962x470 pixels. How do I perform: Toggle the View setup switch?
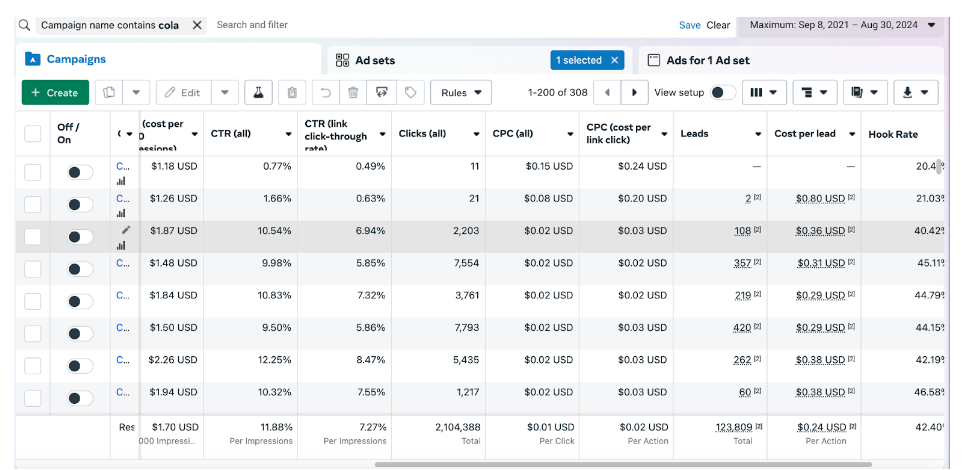723,93
